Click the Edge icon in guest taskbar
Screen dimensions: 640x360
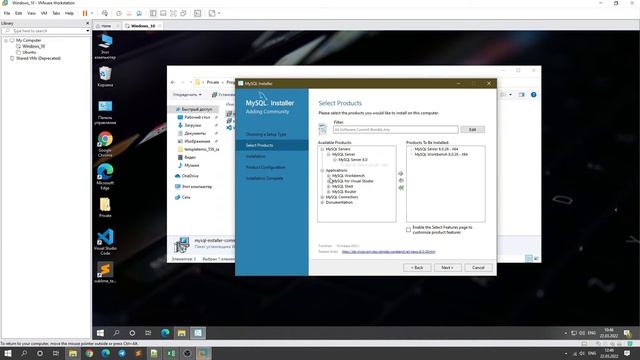point(165,333)
